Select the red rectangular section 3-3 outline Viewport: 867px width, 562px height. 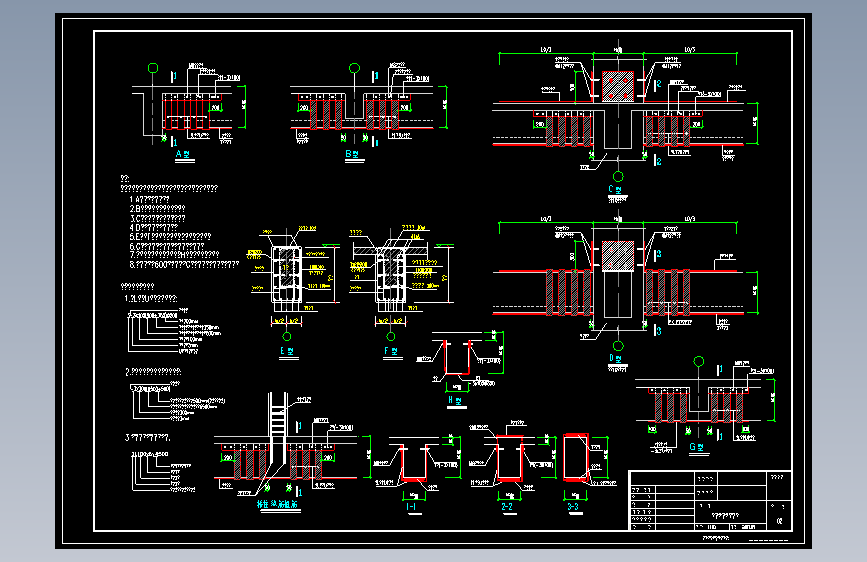(576, 457)
